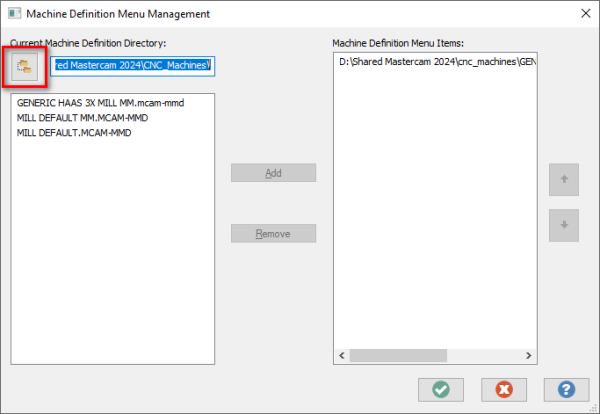Click the scrollbar right arrow in menu items list
600x414 pixels.
tap(529, 355)
